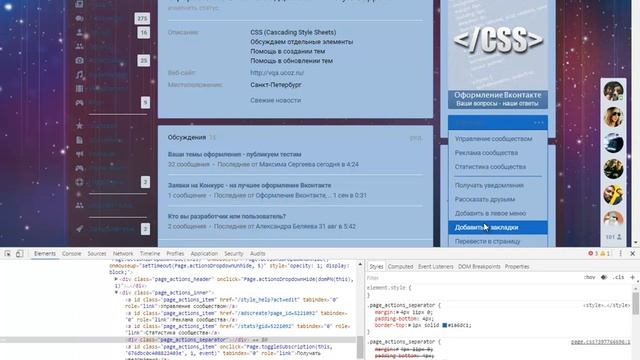640x360 pixels.
Task: Toggle the :hov element state button
Action: 589,277
